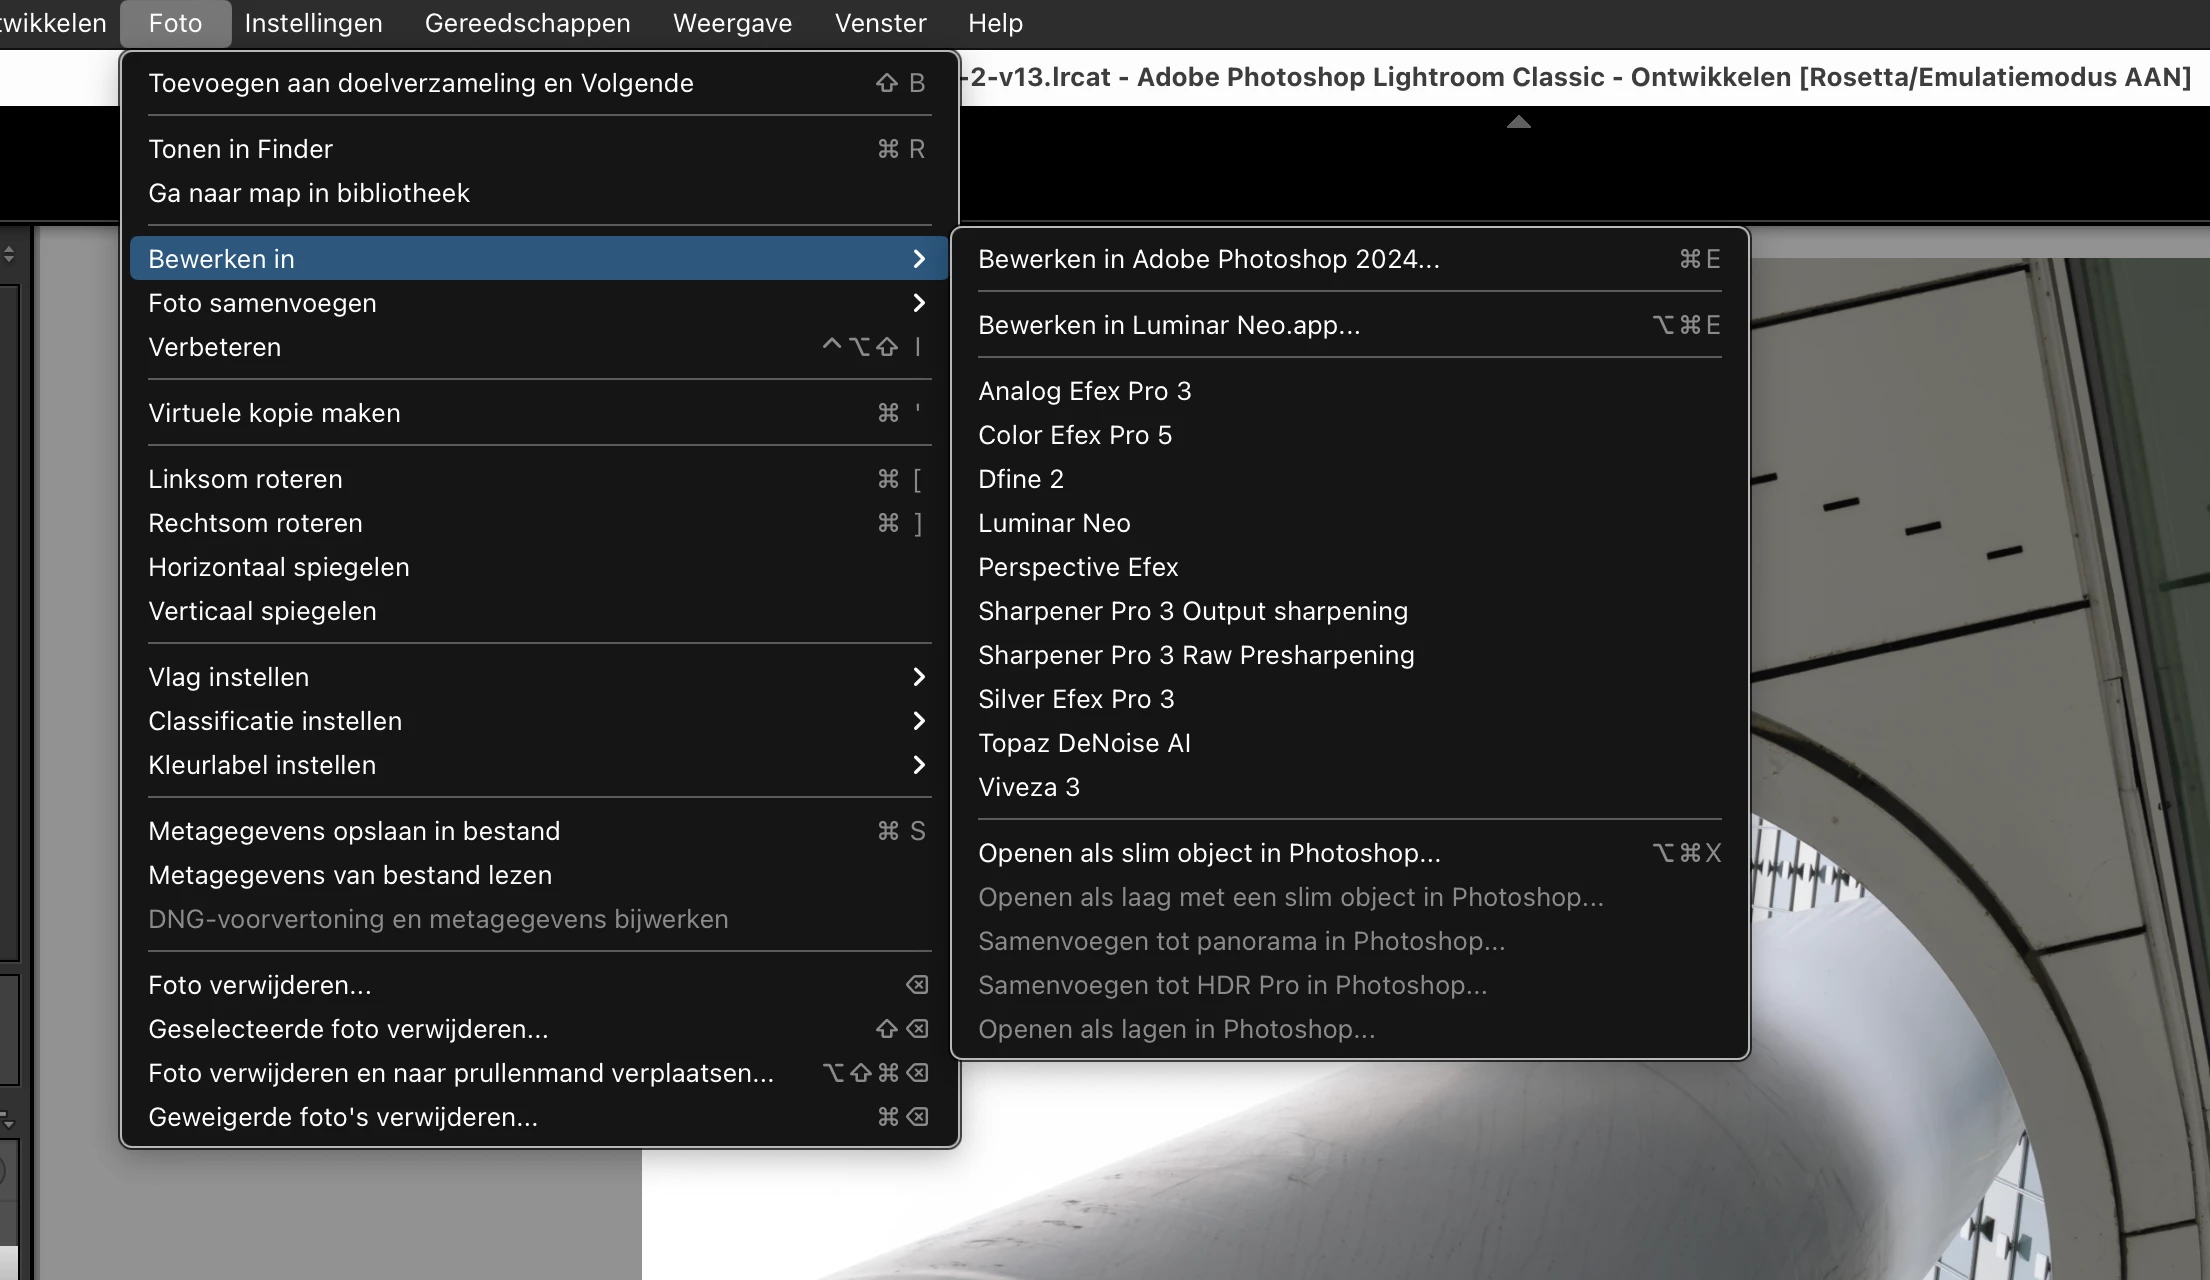Open the Instellingen menu
Image resolution: width=2210 pixels, height=1280 pixels.
point(313,23)
